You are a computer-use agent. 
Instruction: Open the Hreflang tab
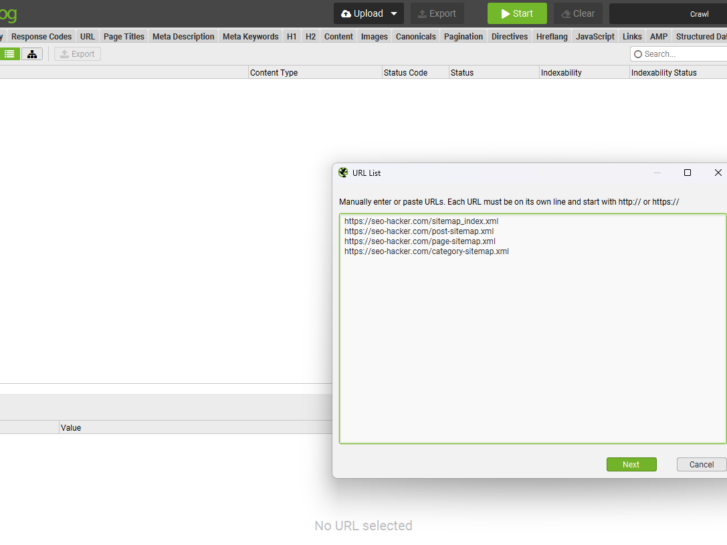(552, 36)
